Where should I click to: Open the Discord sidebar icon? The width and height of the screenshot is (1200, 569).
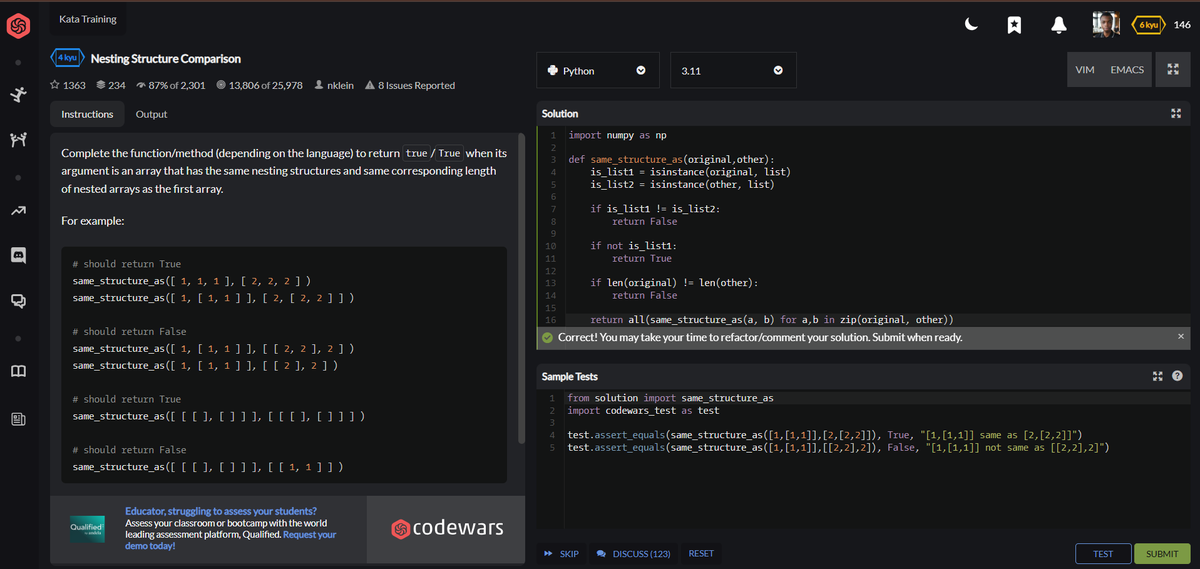pos(18,255)
